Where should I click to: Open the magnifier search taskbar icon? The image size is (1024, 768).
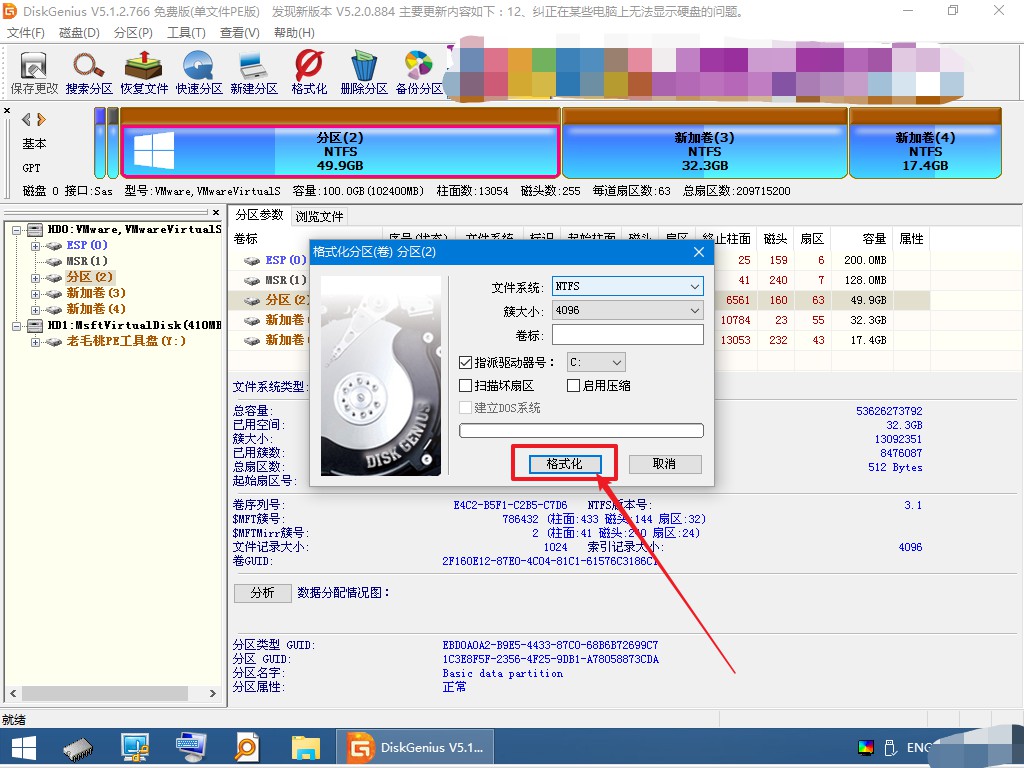pos(247,748)
